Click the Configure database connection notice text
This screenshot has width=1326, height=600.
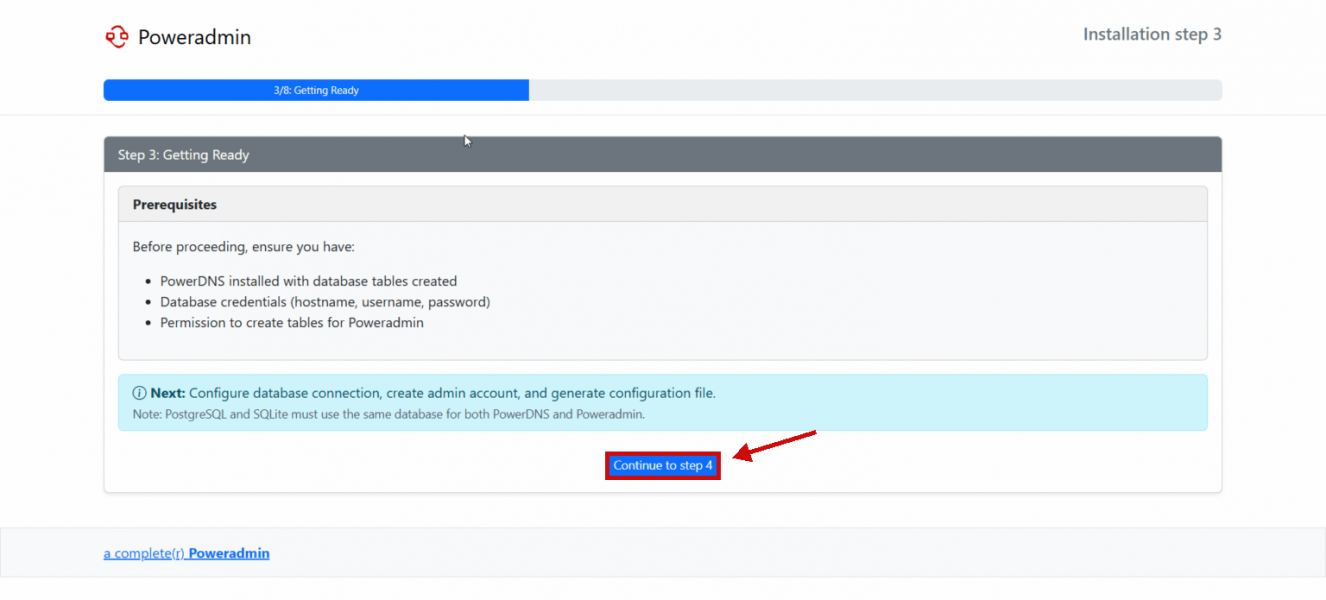point(452,393)
